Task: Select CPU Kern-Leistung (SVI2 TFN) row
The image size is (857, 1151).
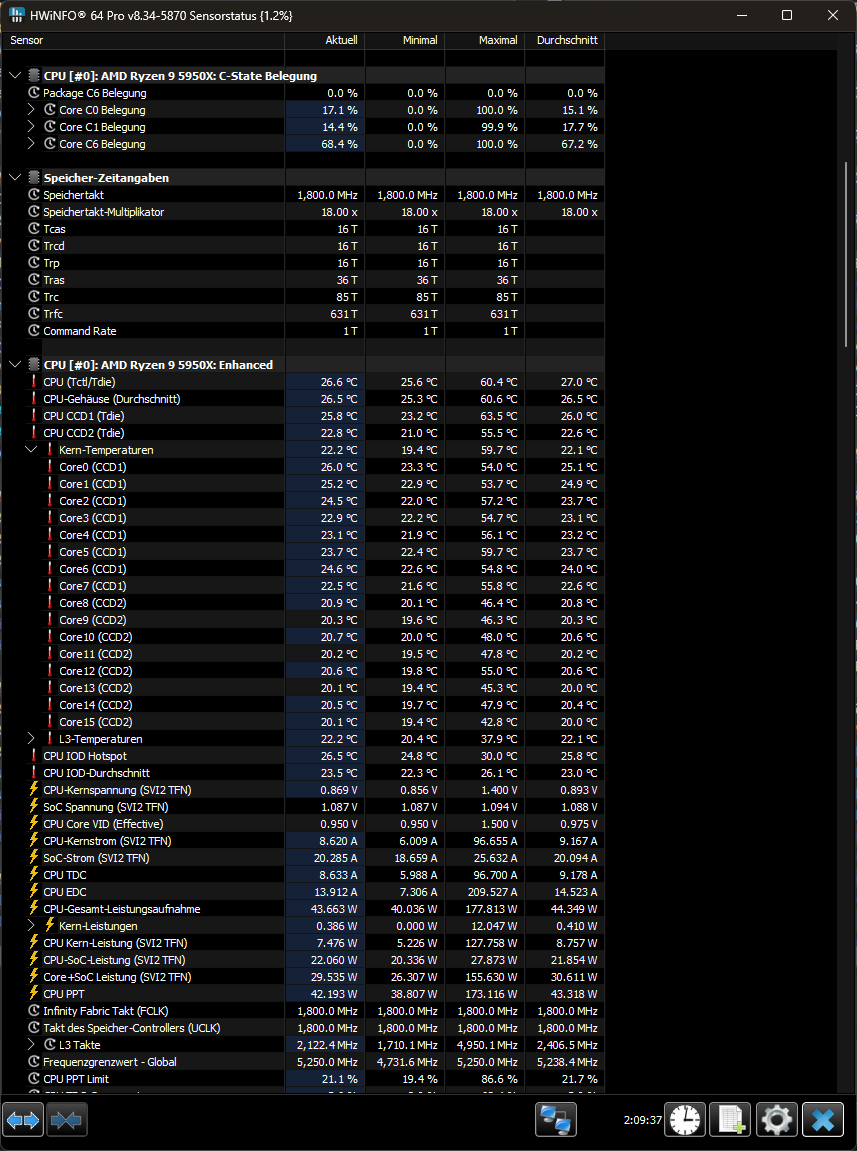Action: (x=303, y=943)
